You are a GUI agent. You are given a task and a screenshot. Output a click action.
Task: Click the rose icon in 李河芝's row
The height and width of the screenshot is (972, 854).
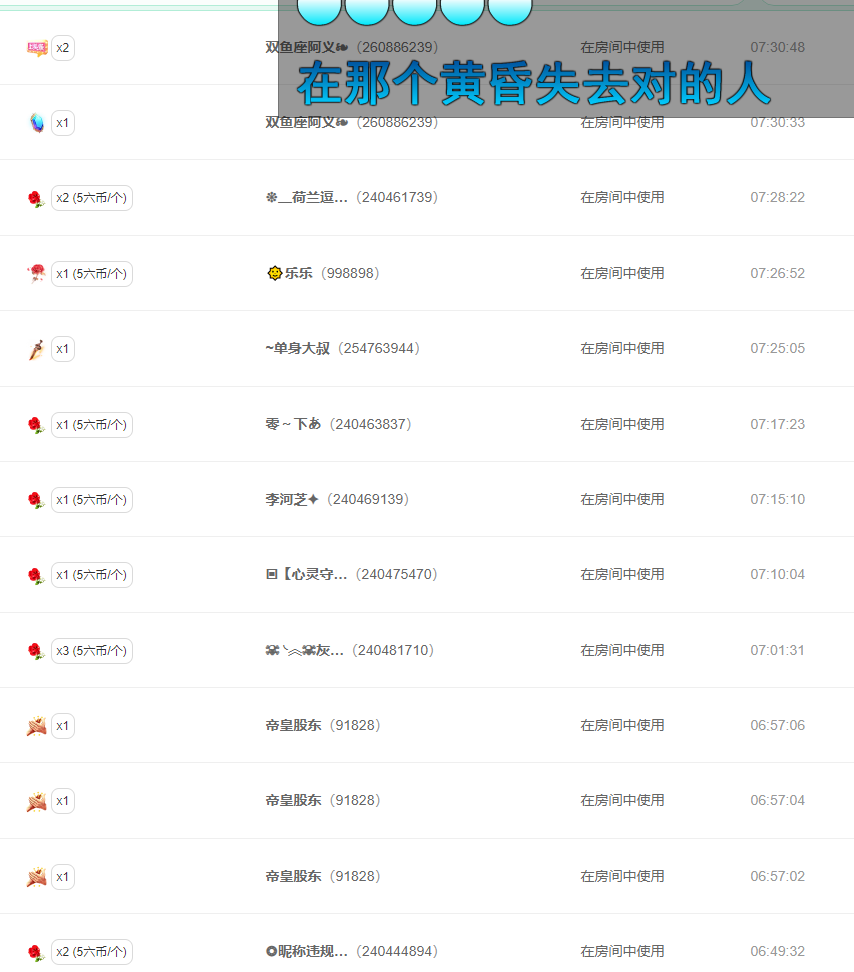pyautogui.click(x=36, y=500)
